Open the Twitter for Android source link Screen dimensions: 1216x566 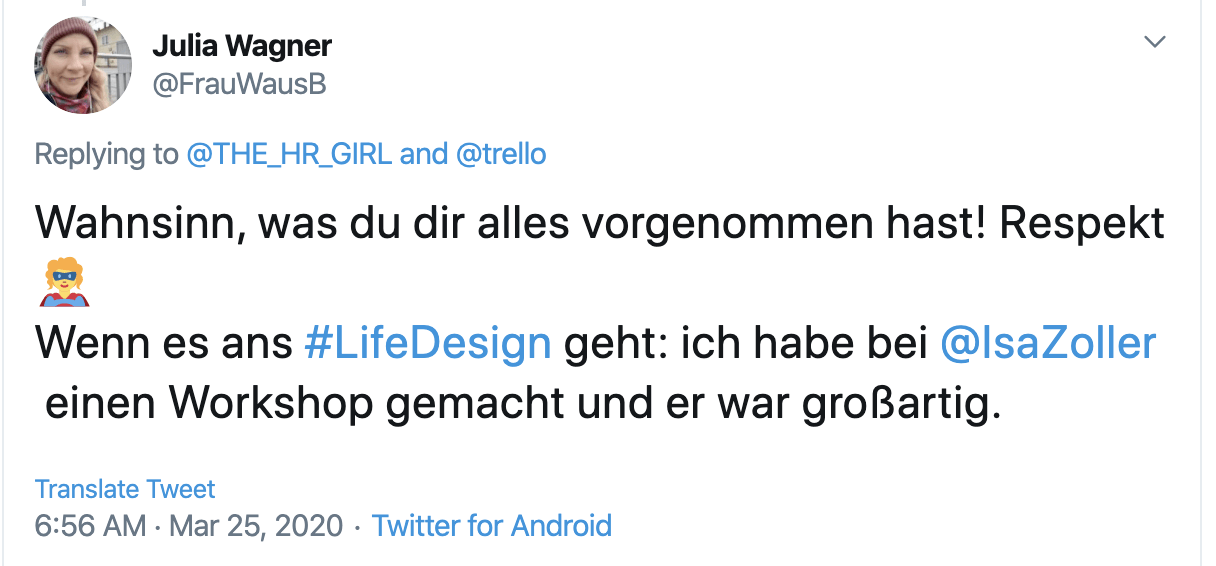tap(492, 525)
